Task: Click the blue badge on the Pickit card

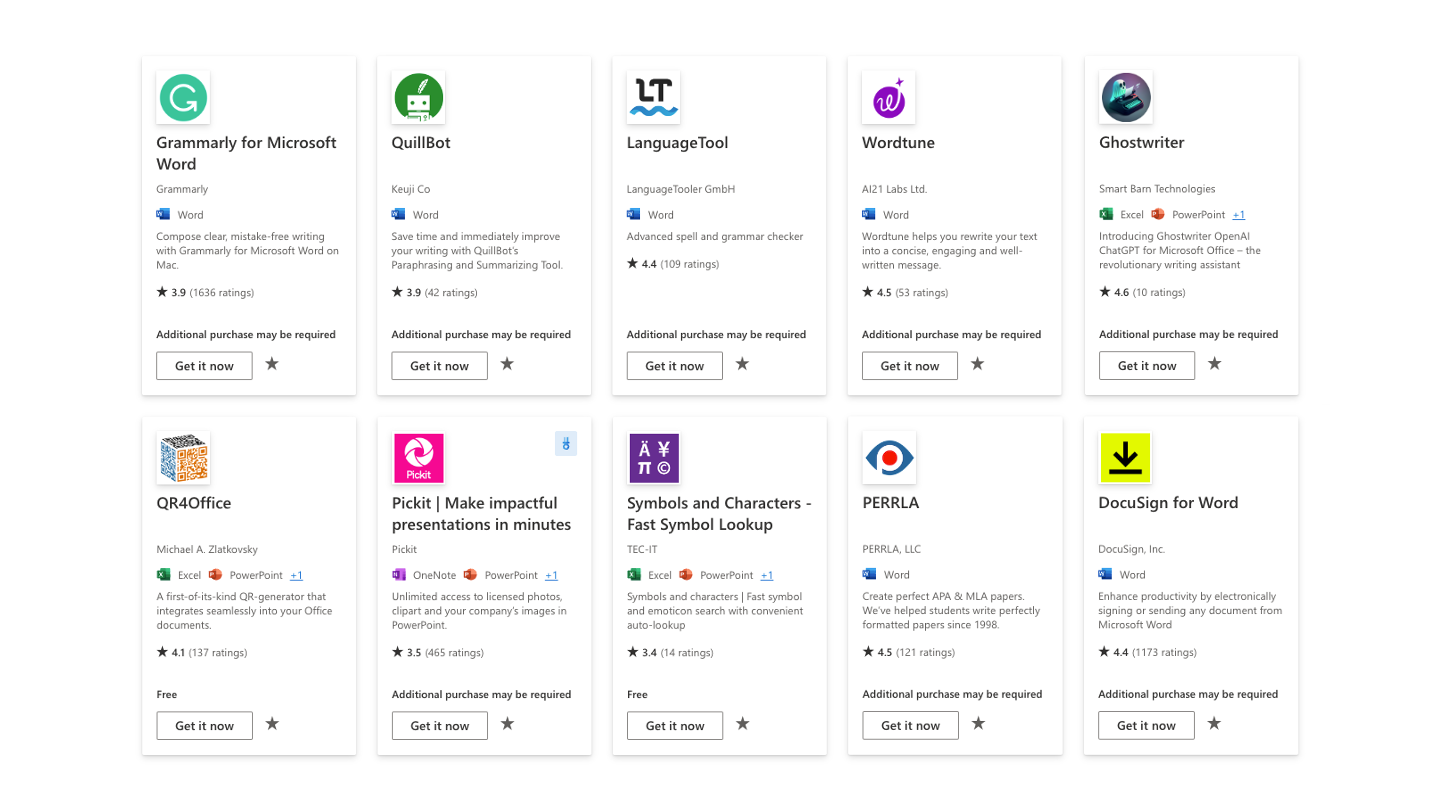Action: 566,443
